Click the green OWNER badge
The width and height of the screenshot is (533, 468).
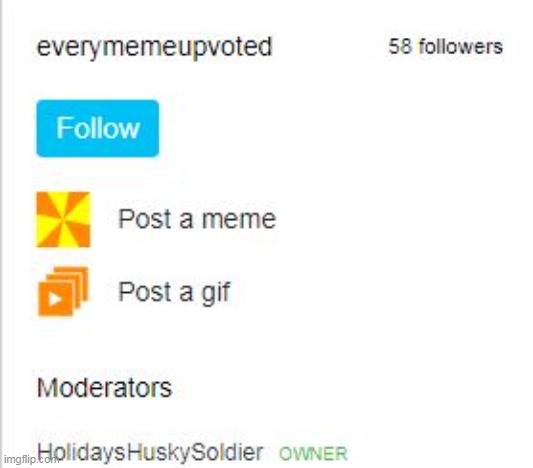tap(313, 454)
